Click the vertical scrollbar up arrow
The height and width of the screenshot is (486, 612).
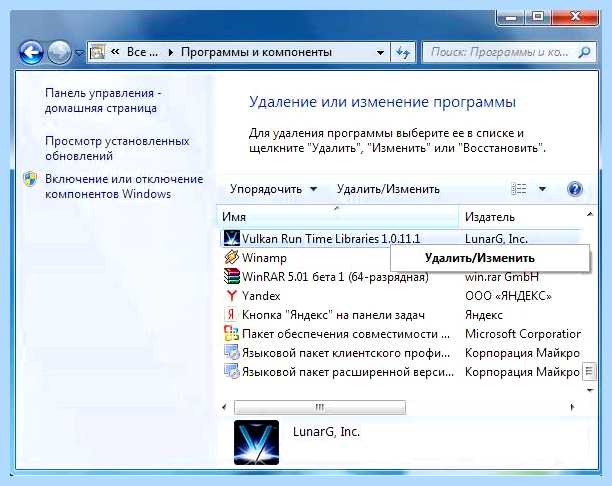pos(590,214)
